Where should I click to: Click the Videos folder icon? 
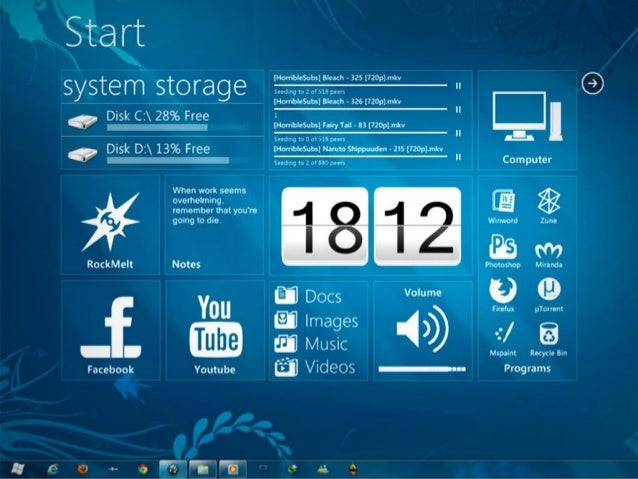pyautogui.click(x=286, y=367)
